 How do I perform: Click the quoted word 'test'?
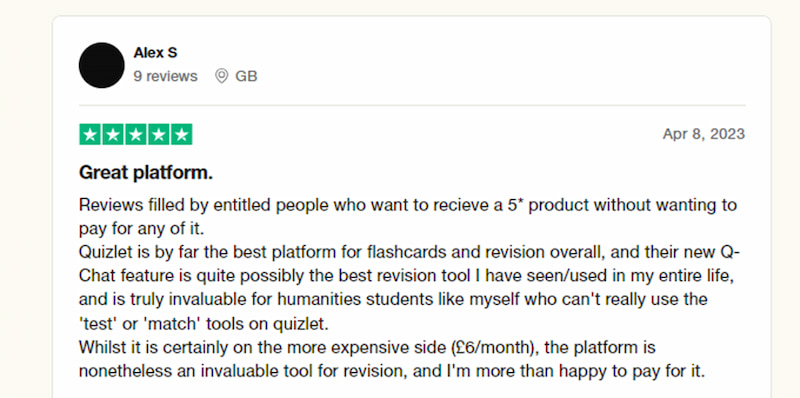click(x=96, y=324)
